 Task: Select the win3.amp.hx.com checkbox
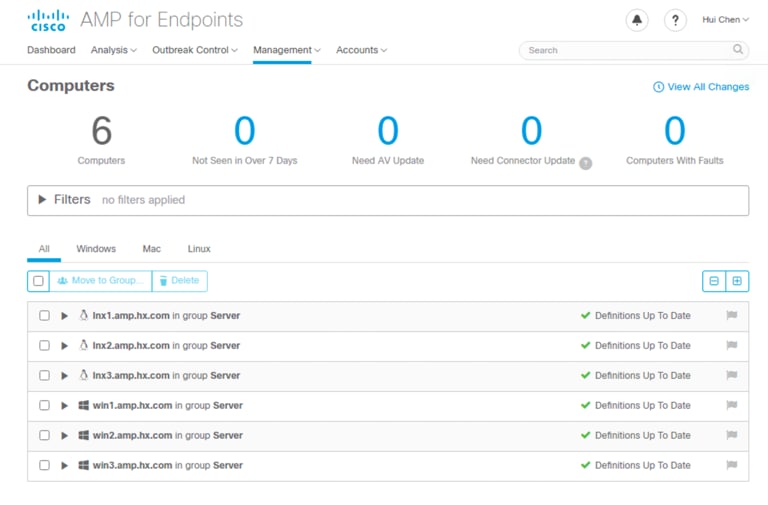tap(44, 465)
